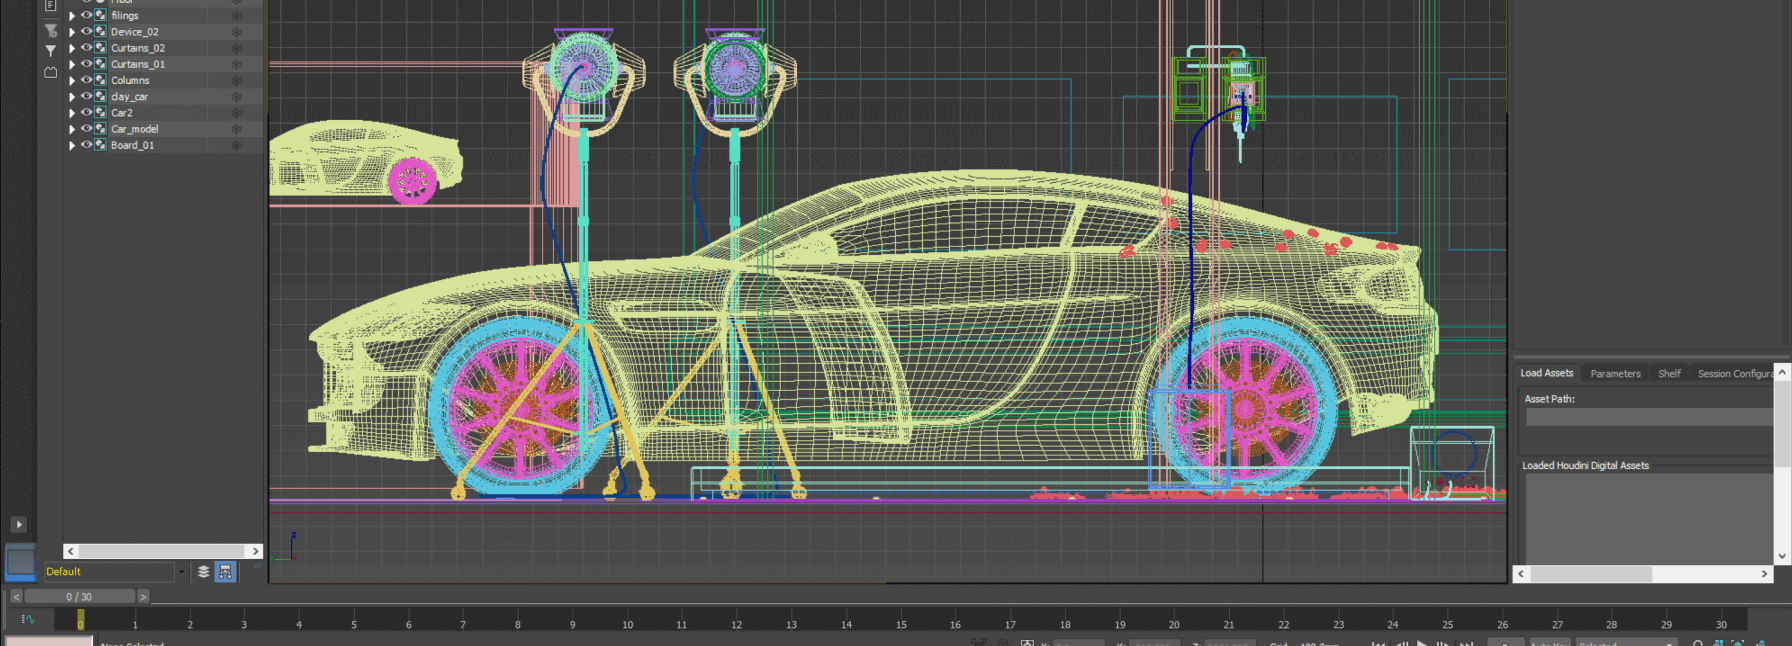Image resolution: width=1792 pixels, height=646 pixels.
Task: Expand the Device_02 tree item
Action: [72, 32]
